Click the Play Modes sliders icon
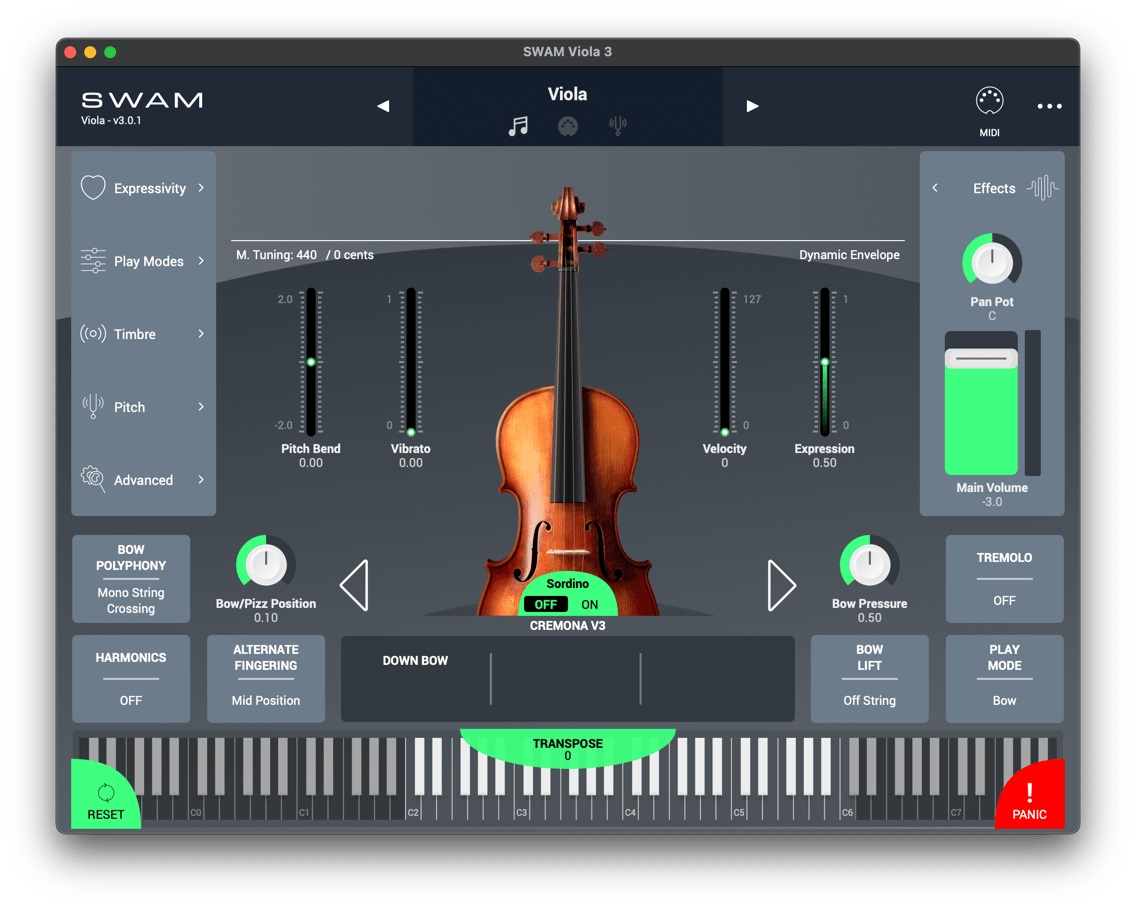The width and height of the screenshot is (1136, 908). [93, 261]
